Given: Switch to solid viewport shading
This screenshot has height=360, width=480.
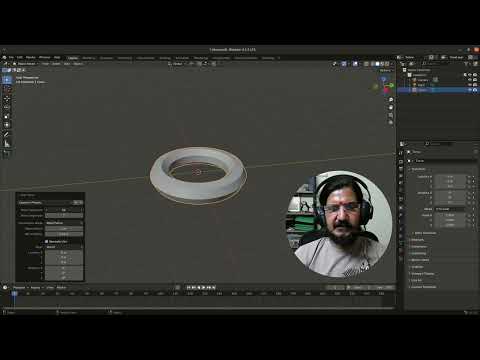Looking at the screenshot, I should click(x=378, y=64).
